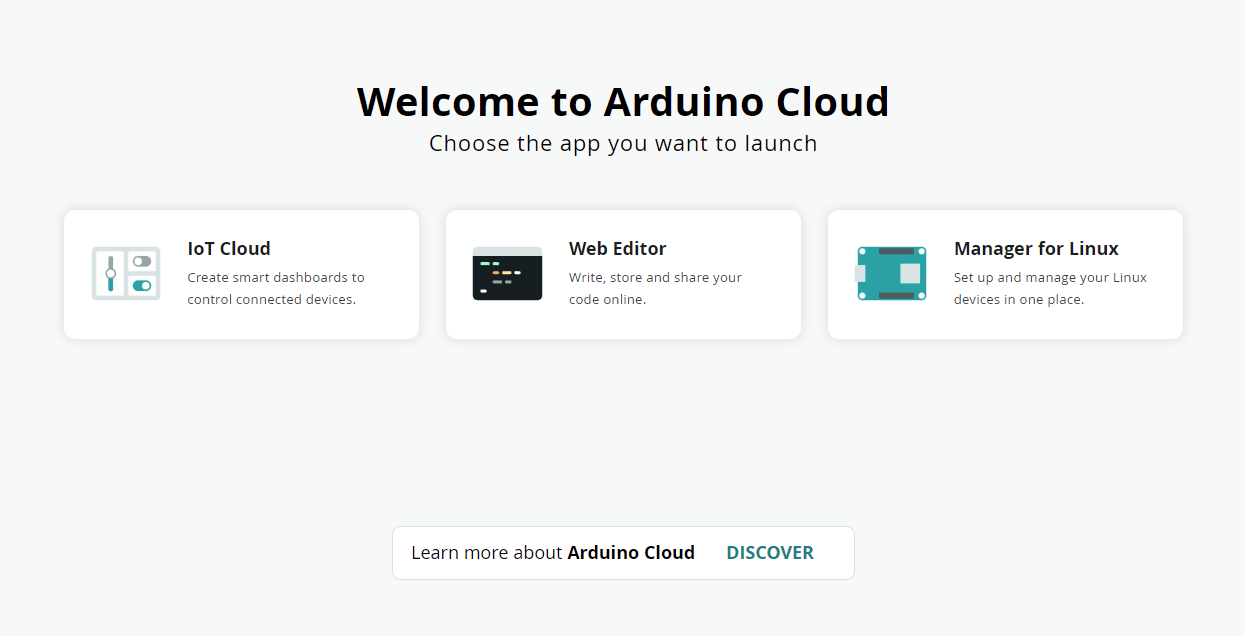
Task: Click 'Set up and manage your Linux devices' text
Action: pos(1050,288)
